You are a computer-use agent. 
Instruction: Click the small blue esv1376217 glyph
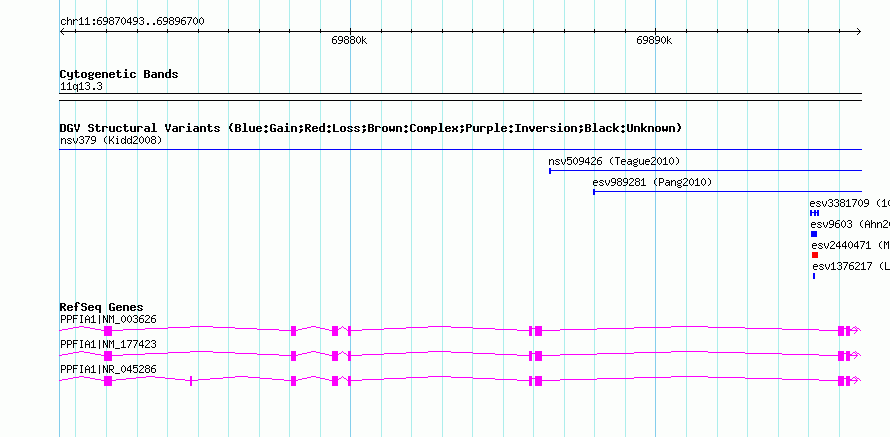[x=814, y=276]
